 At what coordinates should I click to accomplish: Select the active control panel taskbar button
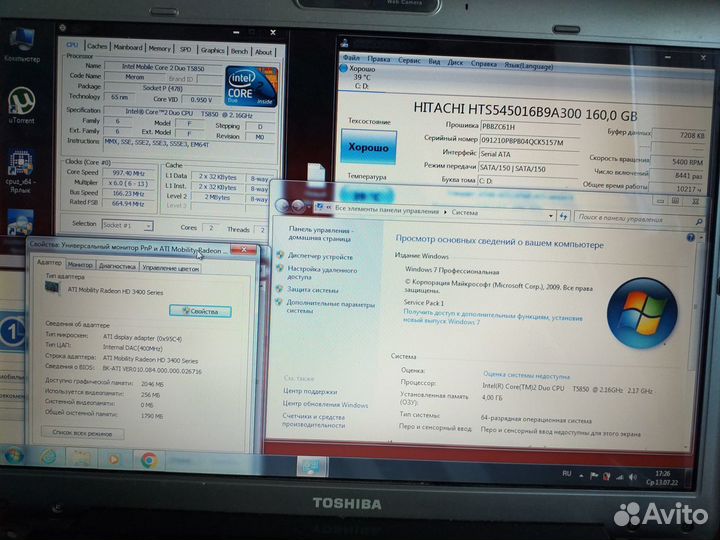(312, 467)
